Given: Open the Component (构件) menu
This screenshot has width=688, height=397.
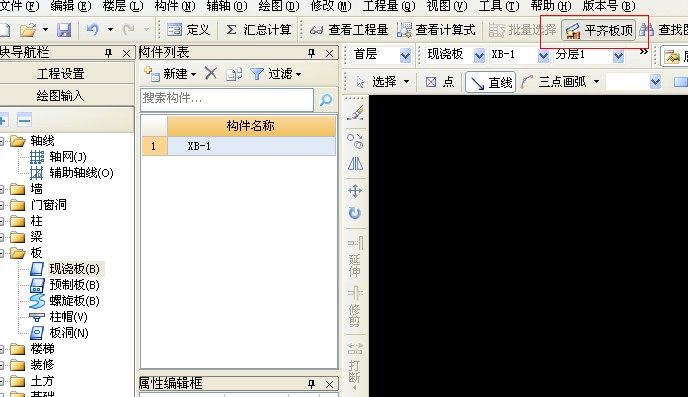Looking at the screenshot, I should point(175,6).
